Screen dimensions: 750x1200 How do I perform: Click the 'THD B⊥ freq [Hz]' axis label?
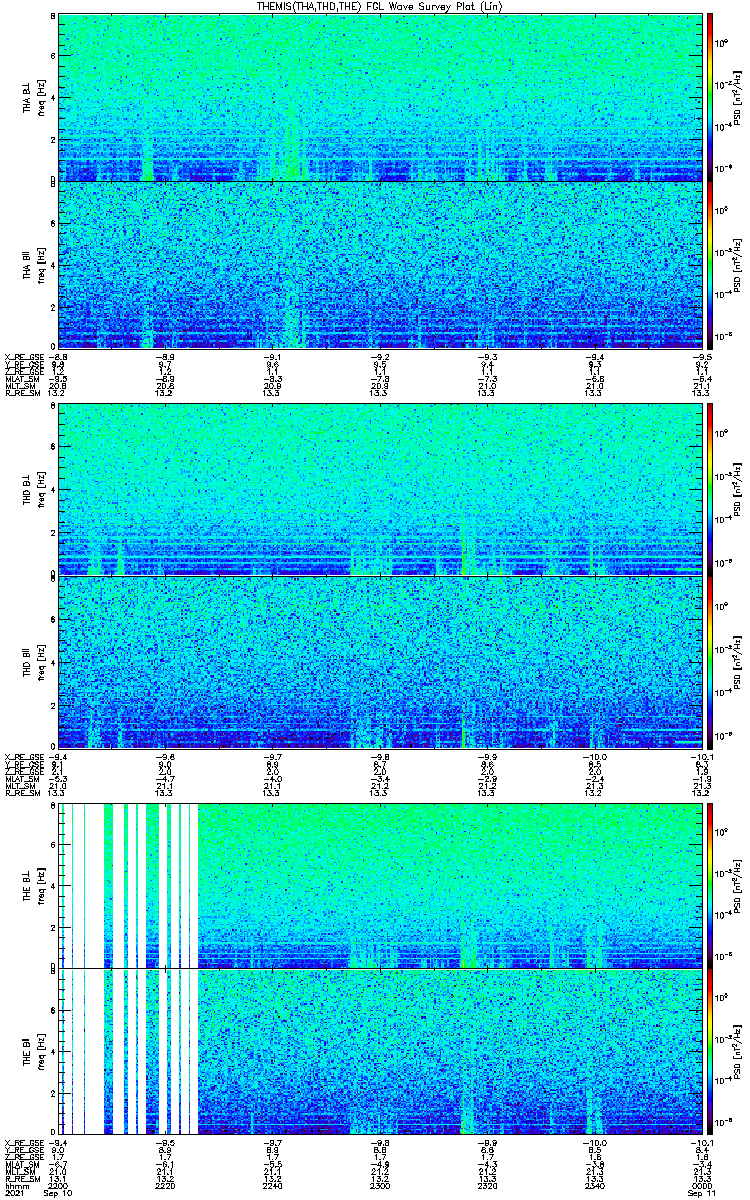(x=33, y=489)
